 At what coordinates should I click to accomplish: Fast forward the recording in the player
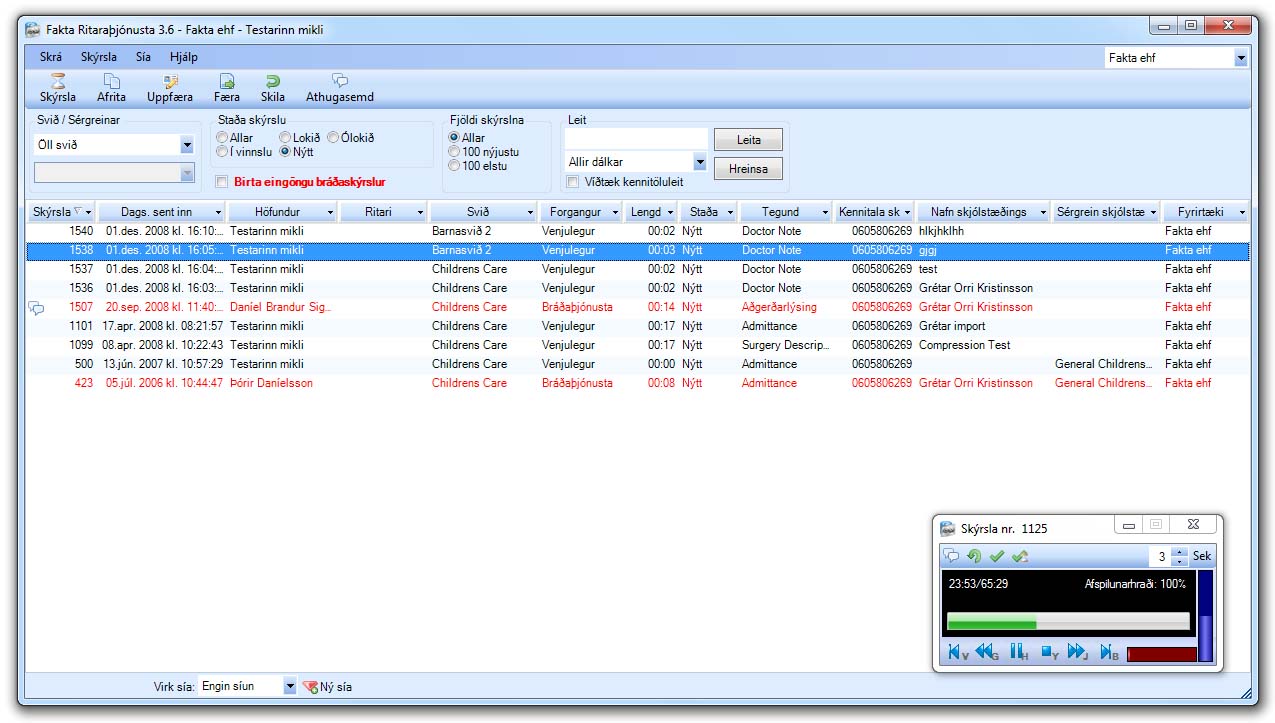click(1077, 653)
